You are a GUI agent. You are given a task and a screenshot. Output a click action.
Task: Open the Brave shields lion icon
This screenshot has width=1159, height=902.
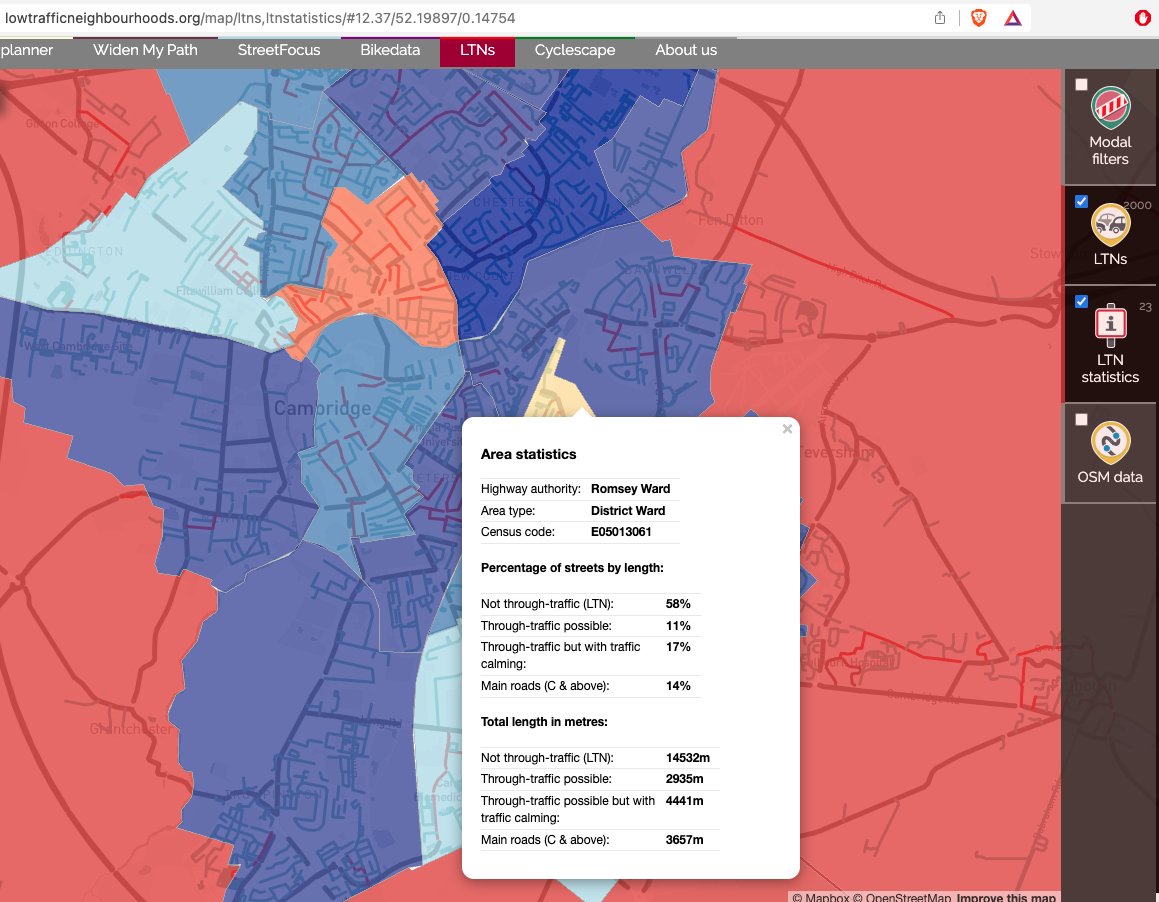click(979, 18)
